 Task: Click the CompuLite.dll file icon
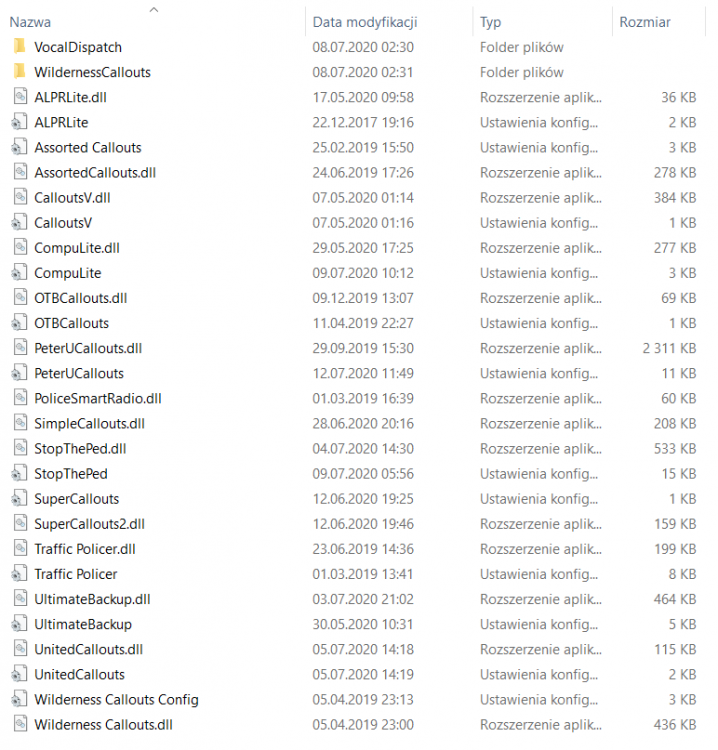coord(20,248)
